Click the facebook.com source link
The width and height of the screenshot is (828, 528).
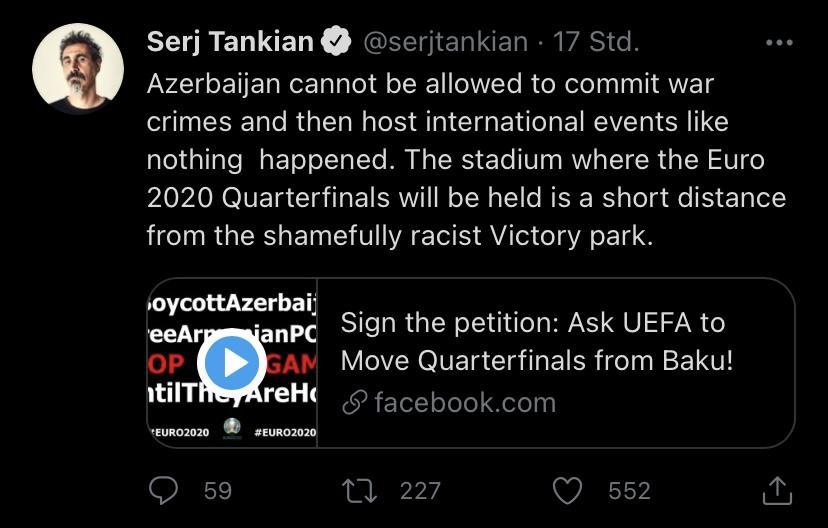(x=464, y=403)
